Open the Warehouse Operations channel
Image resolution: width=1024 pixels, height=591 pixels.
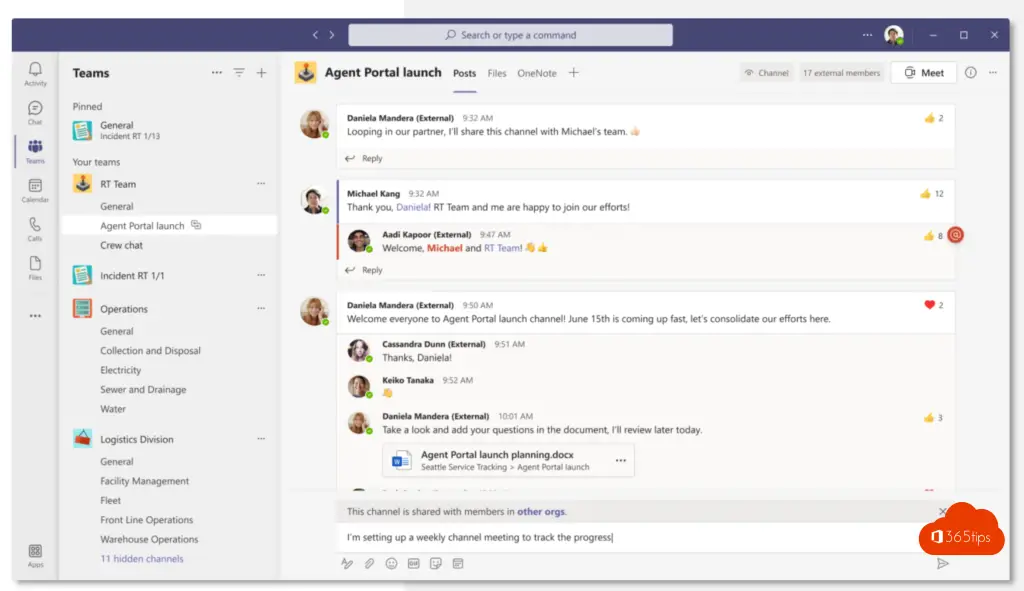point(149,539)
